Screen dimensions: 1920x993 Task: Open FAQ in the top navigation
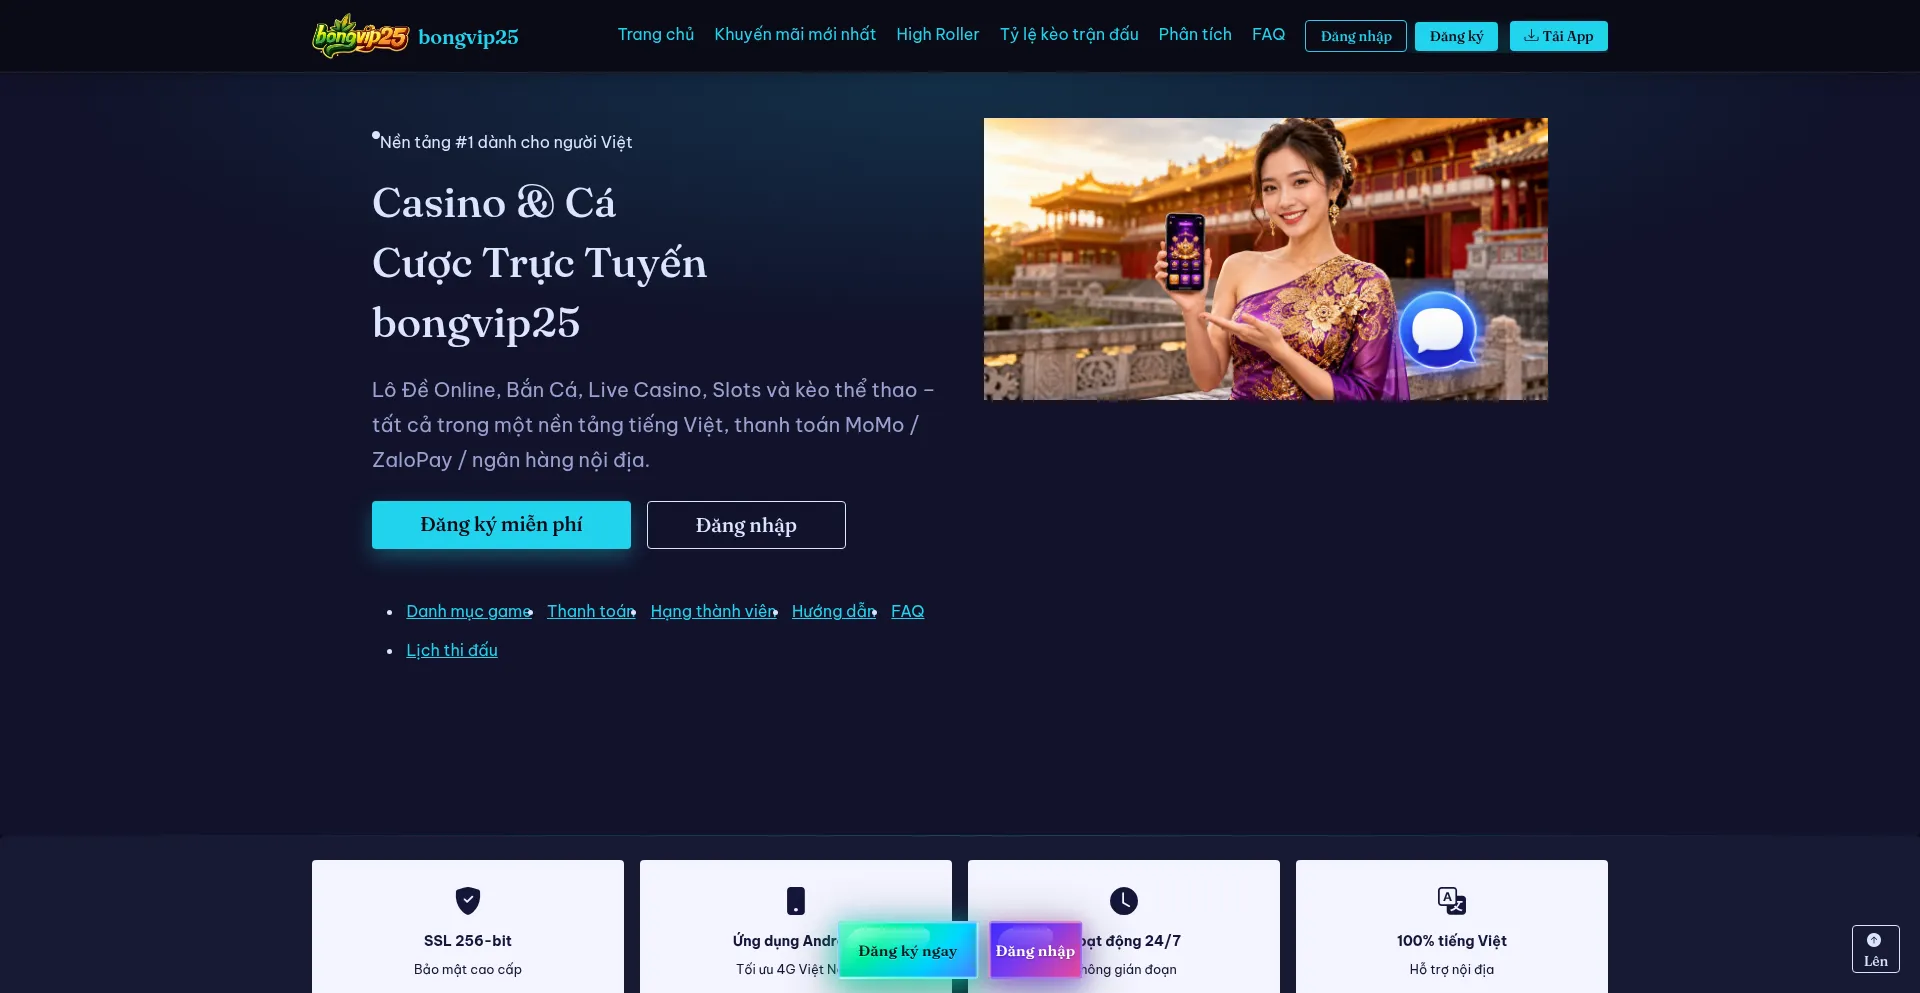pos(1268,34)
